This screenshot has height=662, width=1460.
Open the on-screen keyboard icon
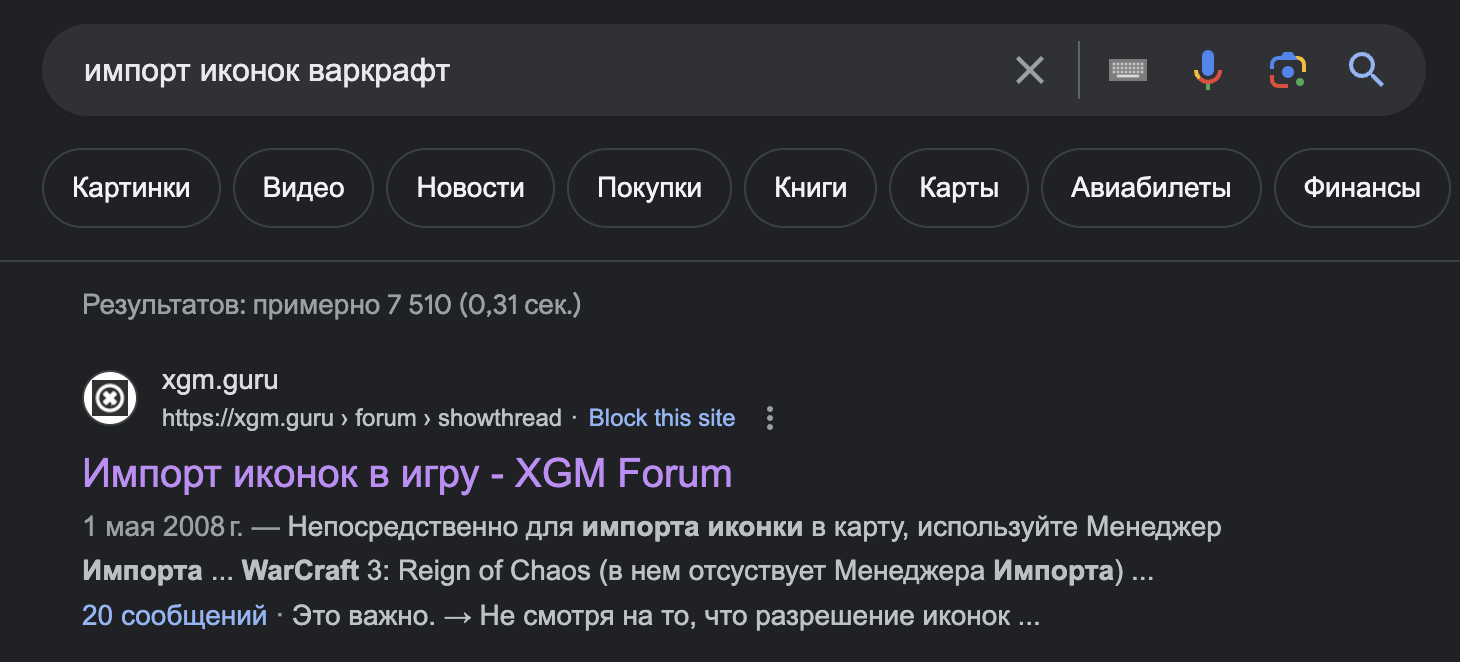(1127, 70)
